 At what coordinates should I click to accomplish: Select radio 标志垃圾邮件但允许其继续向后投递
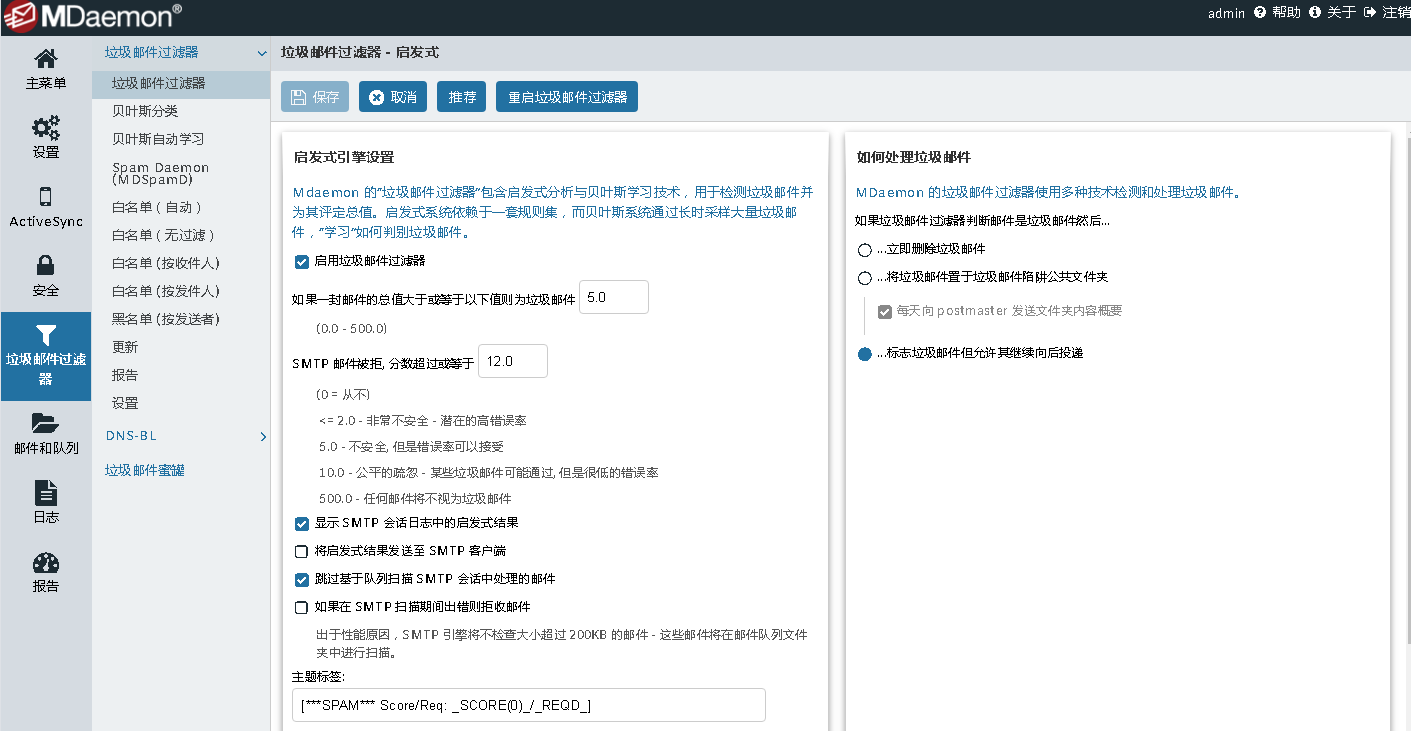(865, 354)
